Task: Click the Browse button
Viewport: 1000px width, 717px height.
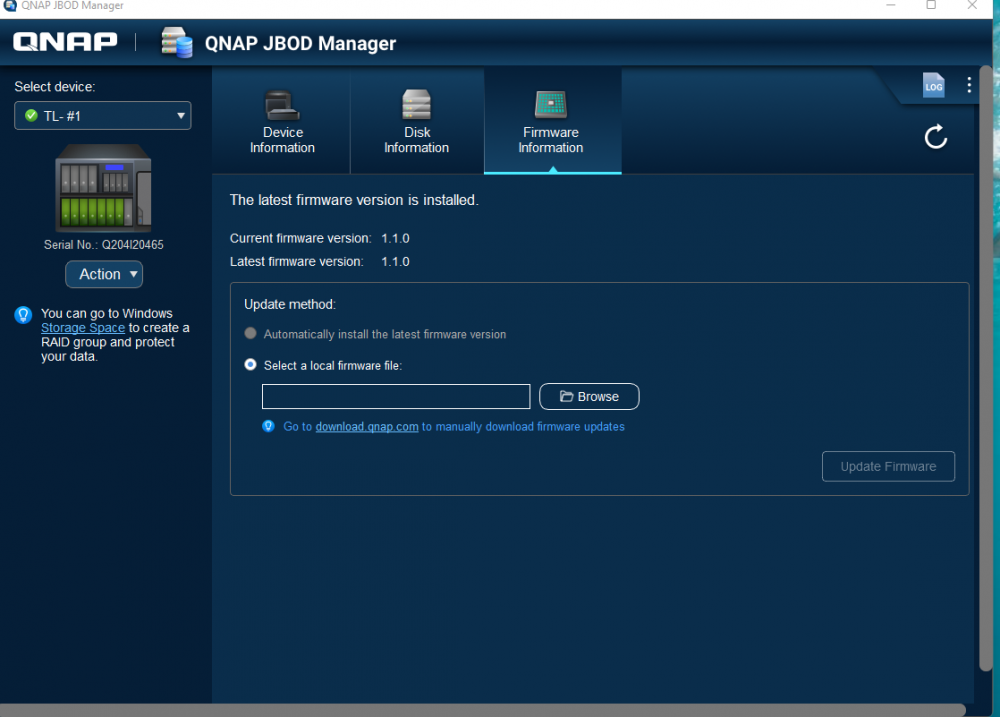Action: point(589,396)
